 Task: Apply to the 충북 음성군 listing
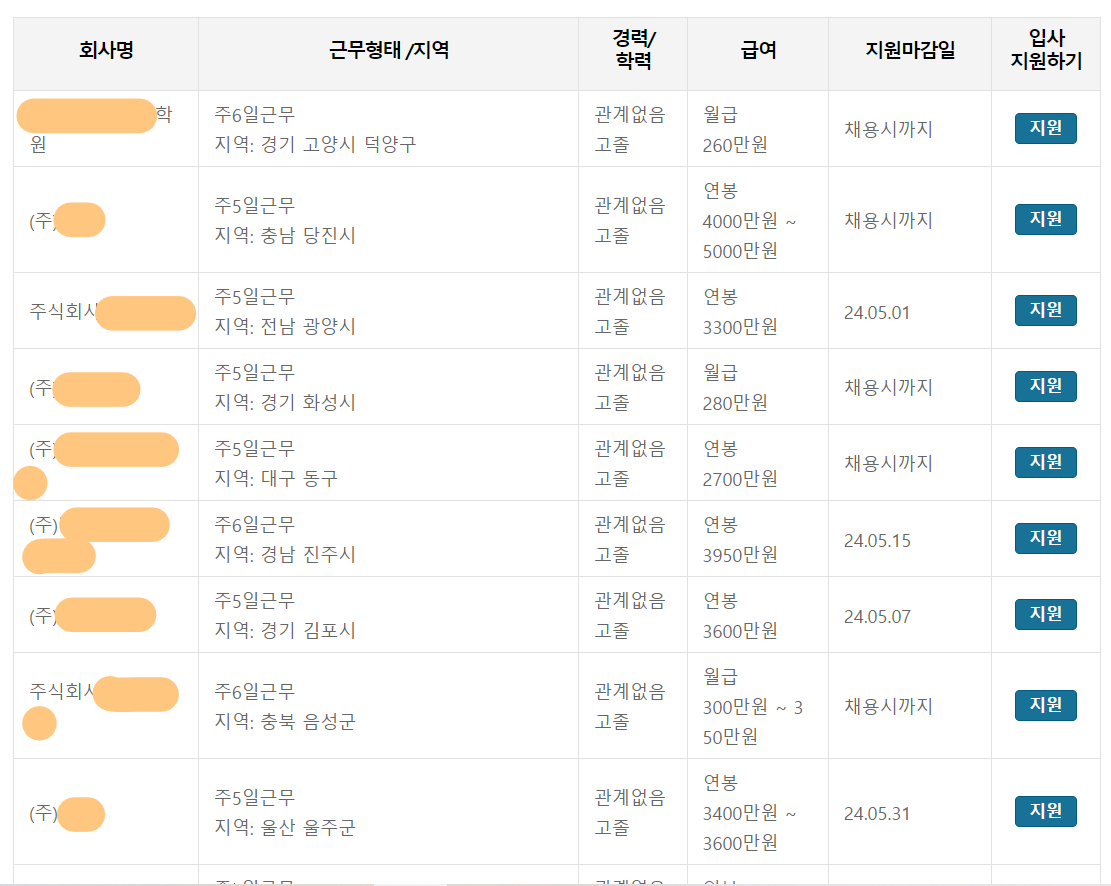(x=1045, y=705)
